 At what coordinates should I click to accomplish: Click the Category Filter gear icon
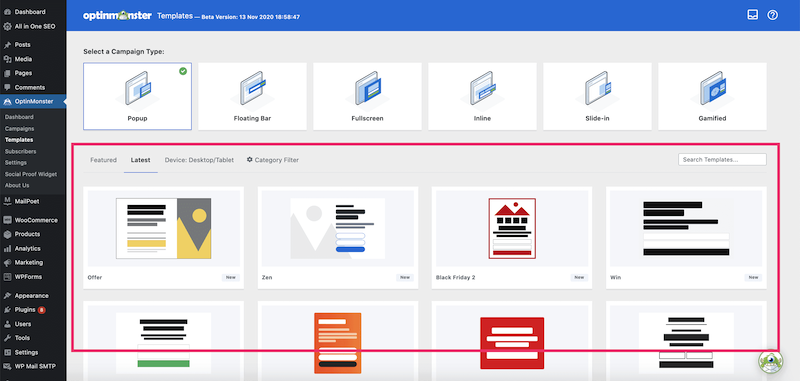point(249,160)
